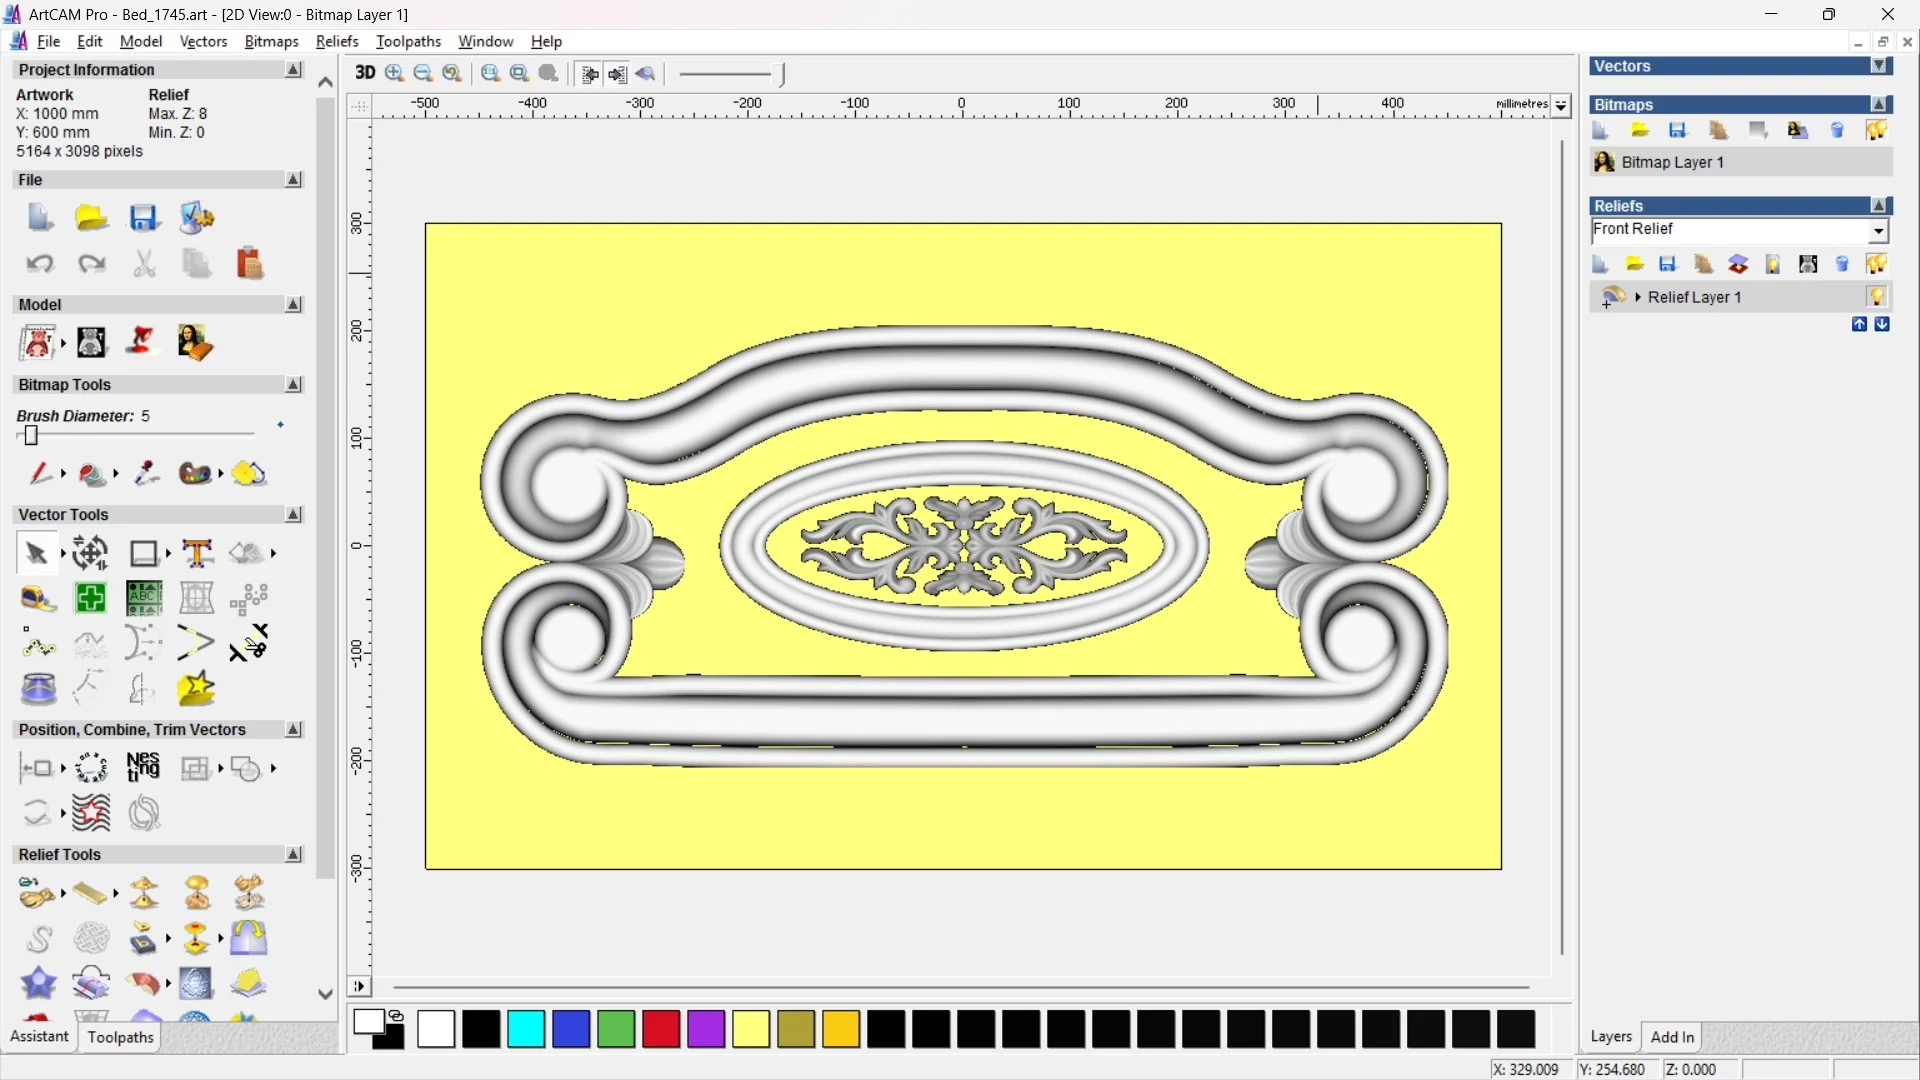Select Bitmap Layer 1 in list
The height and width of the screenshot is (1080, 1920).
pyautogui.click(x=1672, y=162)
